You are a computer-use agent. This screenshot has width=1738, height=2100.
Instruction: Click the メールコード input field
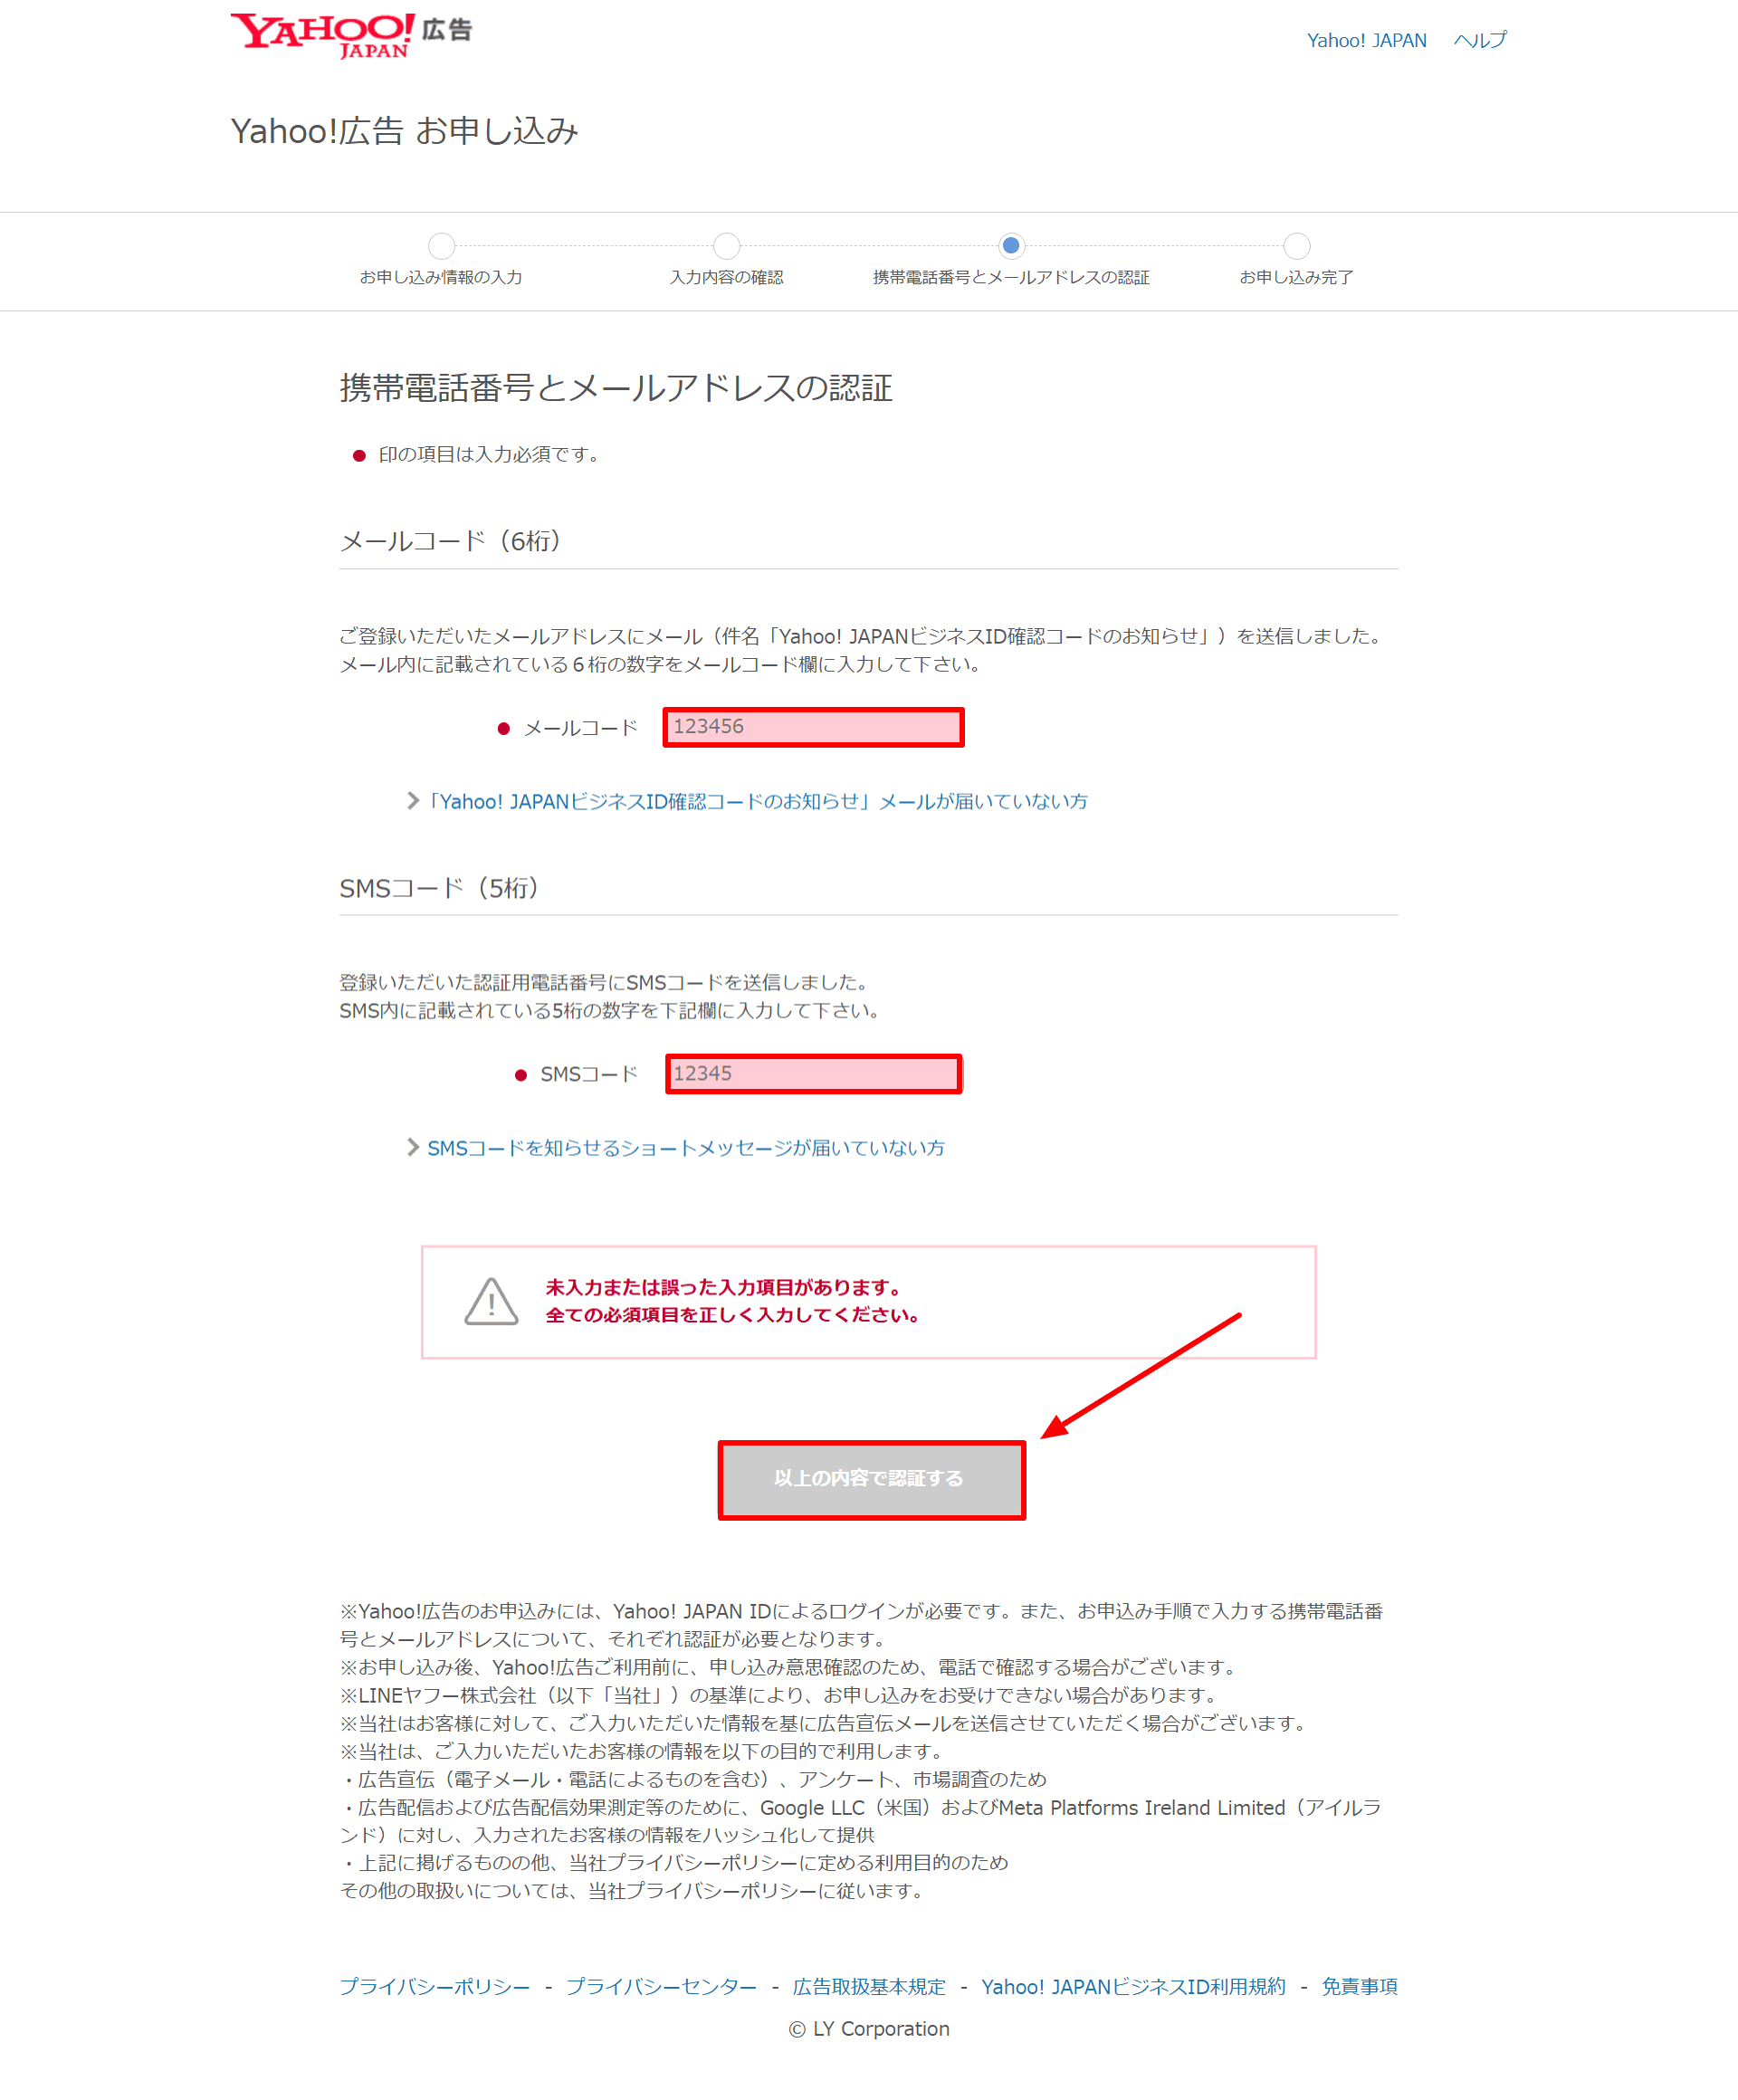coord(813,727)
